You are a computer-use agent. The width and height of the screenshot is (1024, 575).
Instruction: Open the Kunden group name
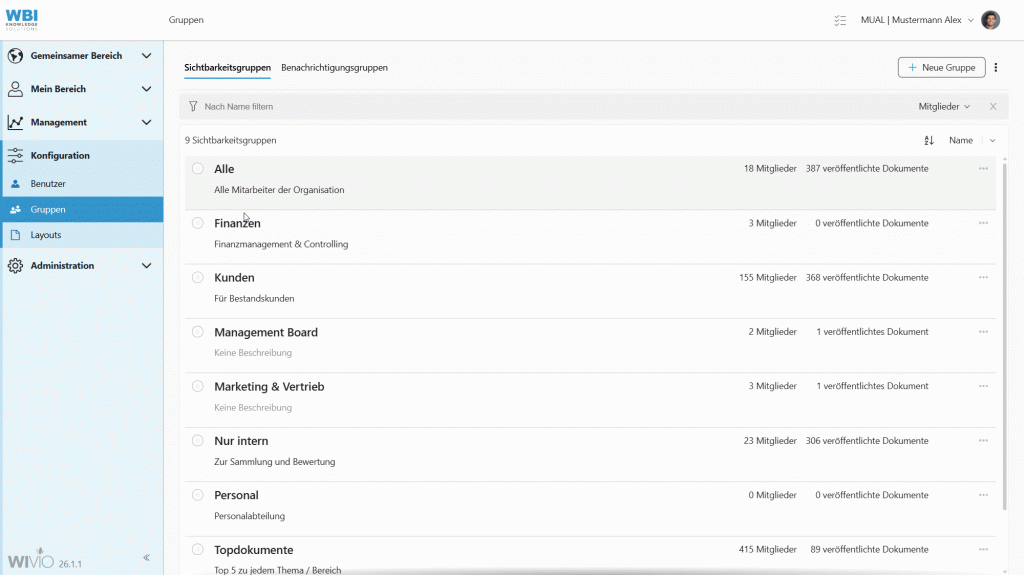tap(234, 278)
